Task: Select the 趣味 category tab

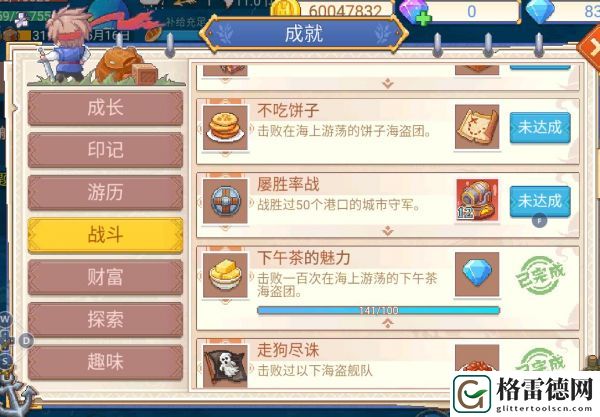Action: pyautogui.click(x=105, y=362)
